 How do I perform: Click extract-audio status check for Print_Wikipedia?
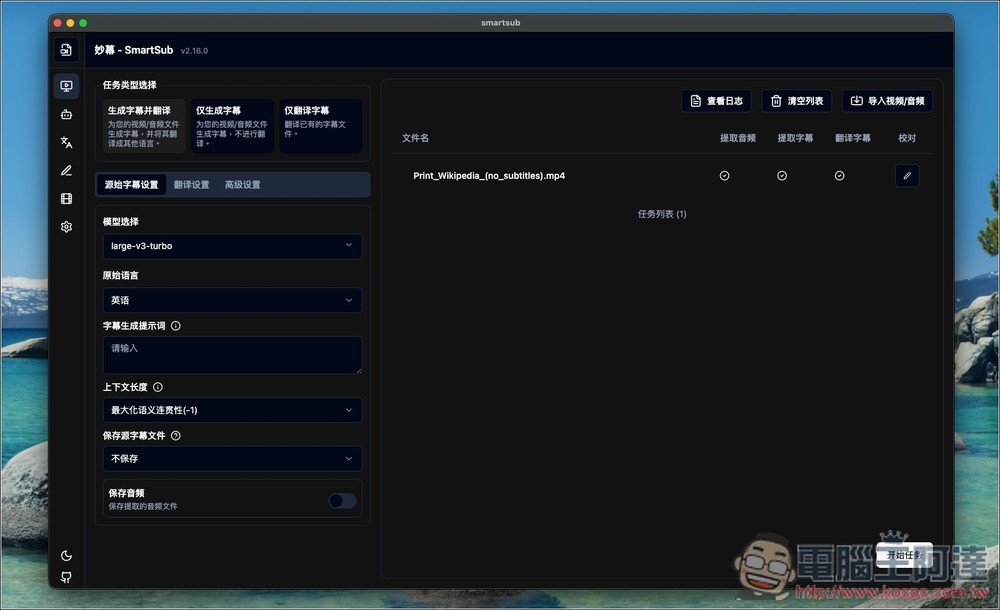(724, 175)
